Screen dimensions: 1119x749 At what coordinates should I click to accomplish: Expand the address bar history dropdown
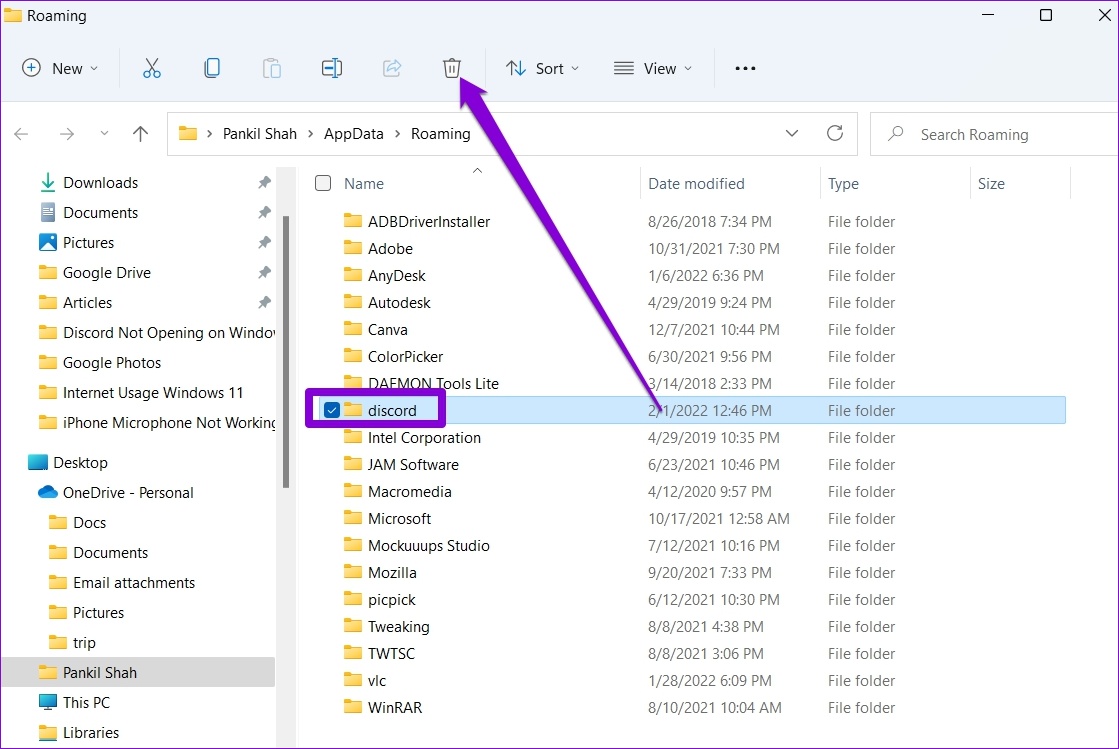791,133
